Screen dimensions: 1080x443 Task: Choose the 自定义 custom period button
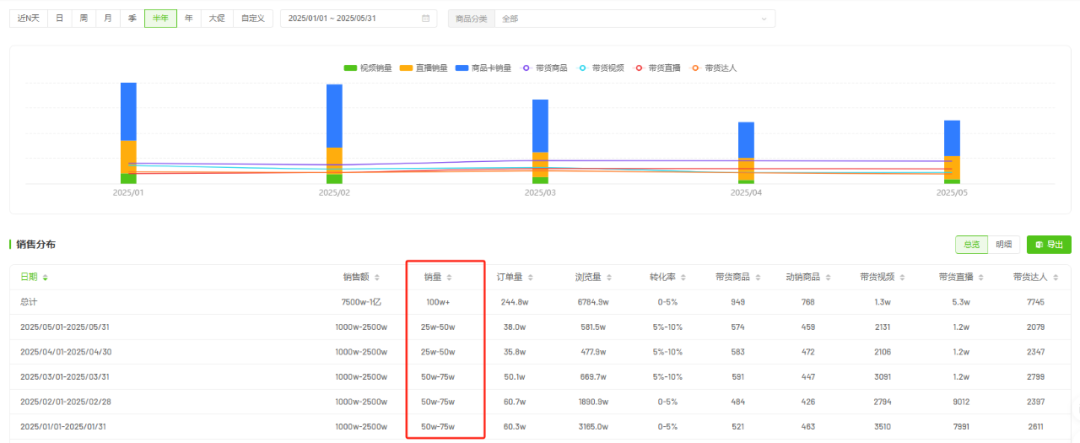click(253, 19)
